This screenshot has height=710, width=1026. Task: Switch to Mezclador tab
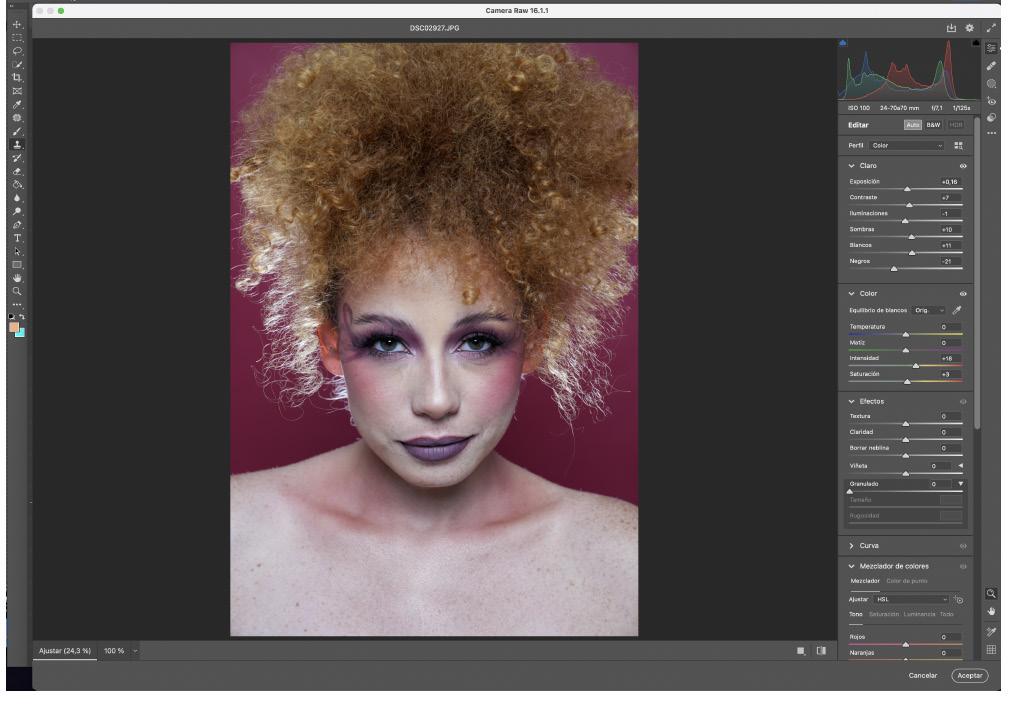click(x=864, y=581)
